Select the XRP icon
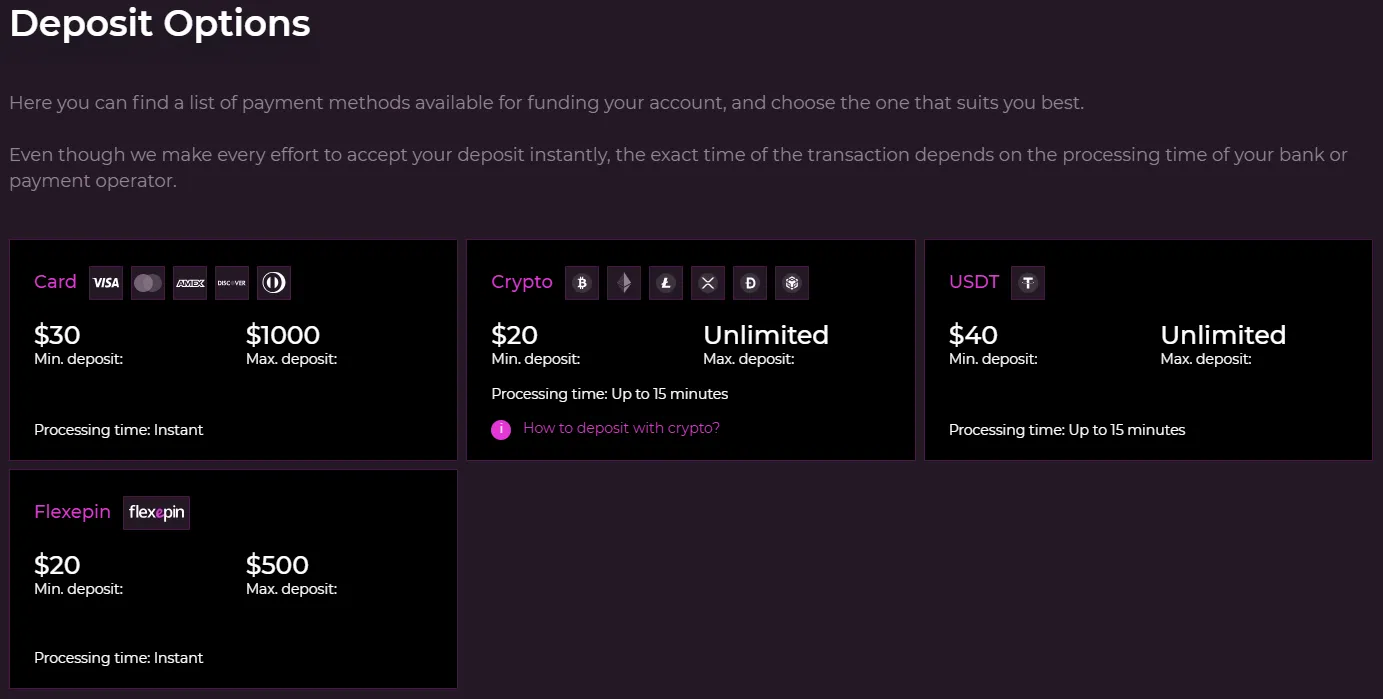This screenshot has width=1383, height=699. (708, 283)
